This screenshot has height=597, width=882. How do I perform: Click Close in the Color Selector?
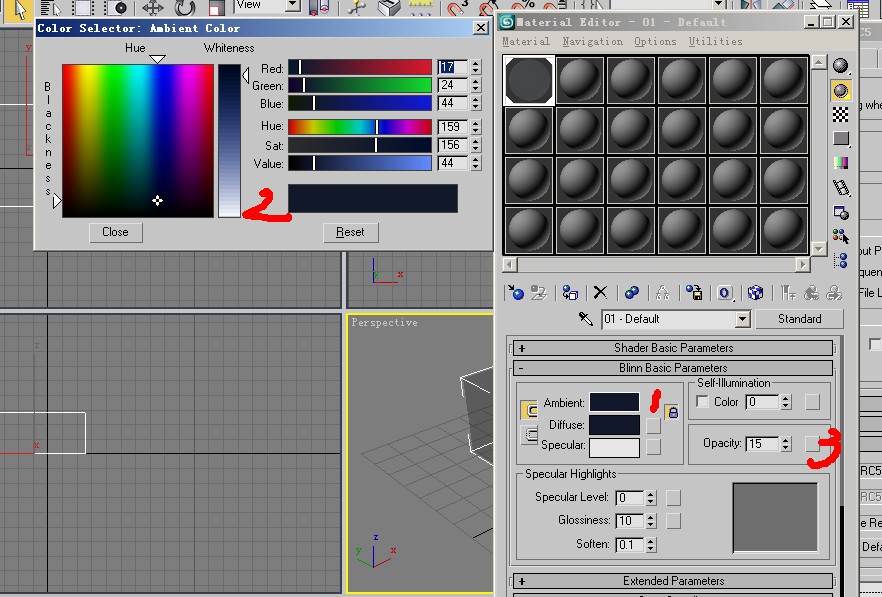click(x=115, y=232)
